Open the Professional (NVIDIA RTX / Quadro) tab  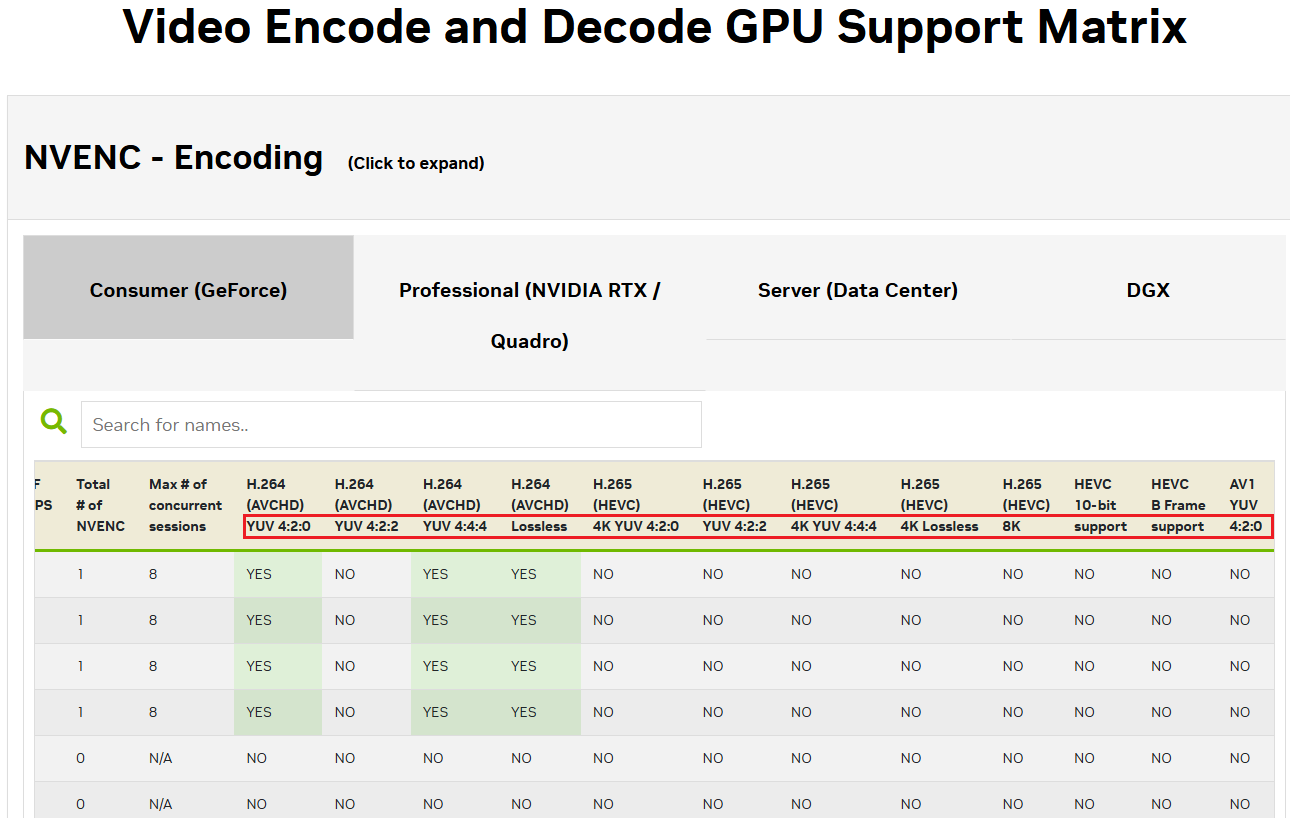(530, 314)
